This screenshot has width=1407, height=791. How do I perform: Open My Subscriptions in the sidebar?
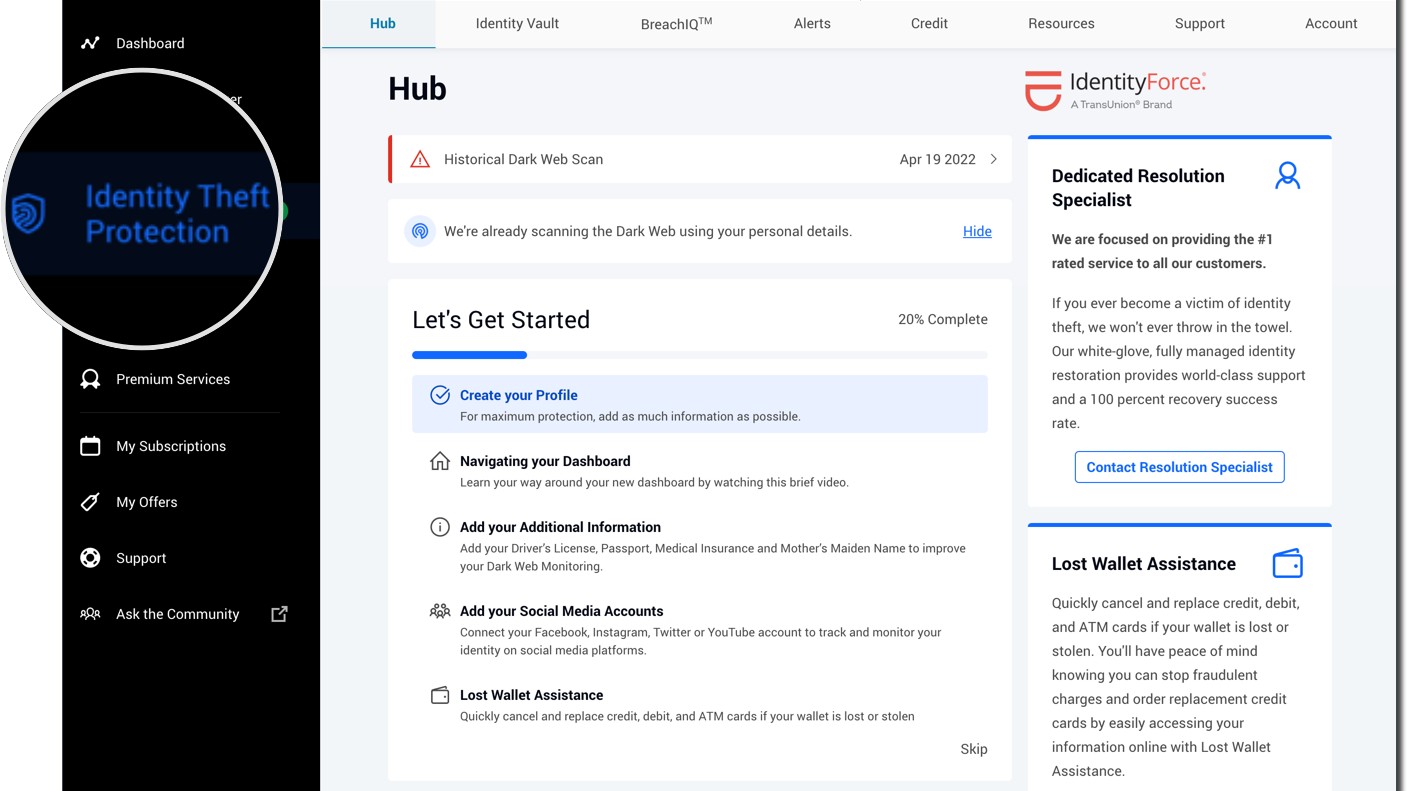pos(171,446)
